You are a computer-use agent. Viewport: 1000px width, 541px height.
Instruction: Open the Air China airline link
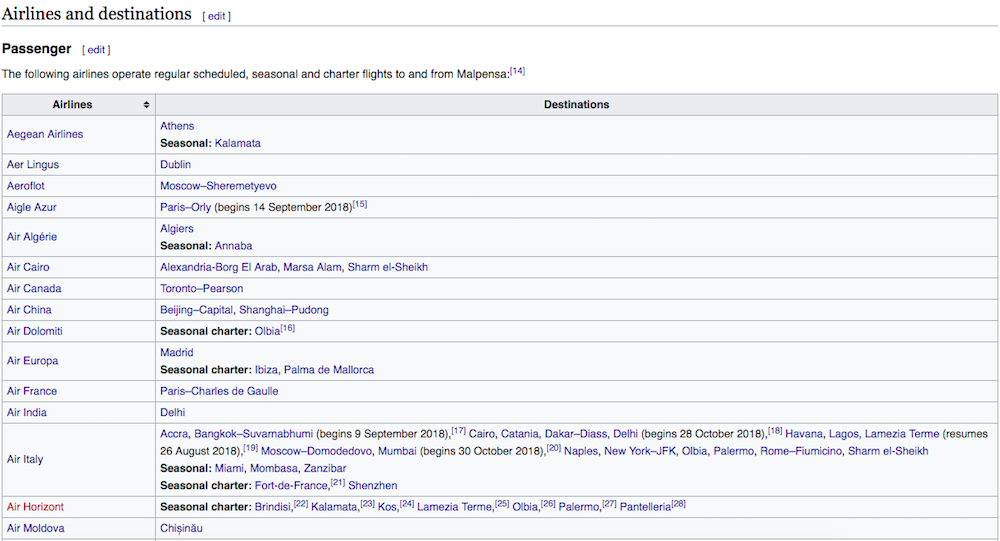coord(29,309)
